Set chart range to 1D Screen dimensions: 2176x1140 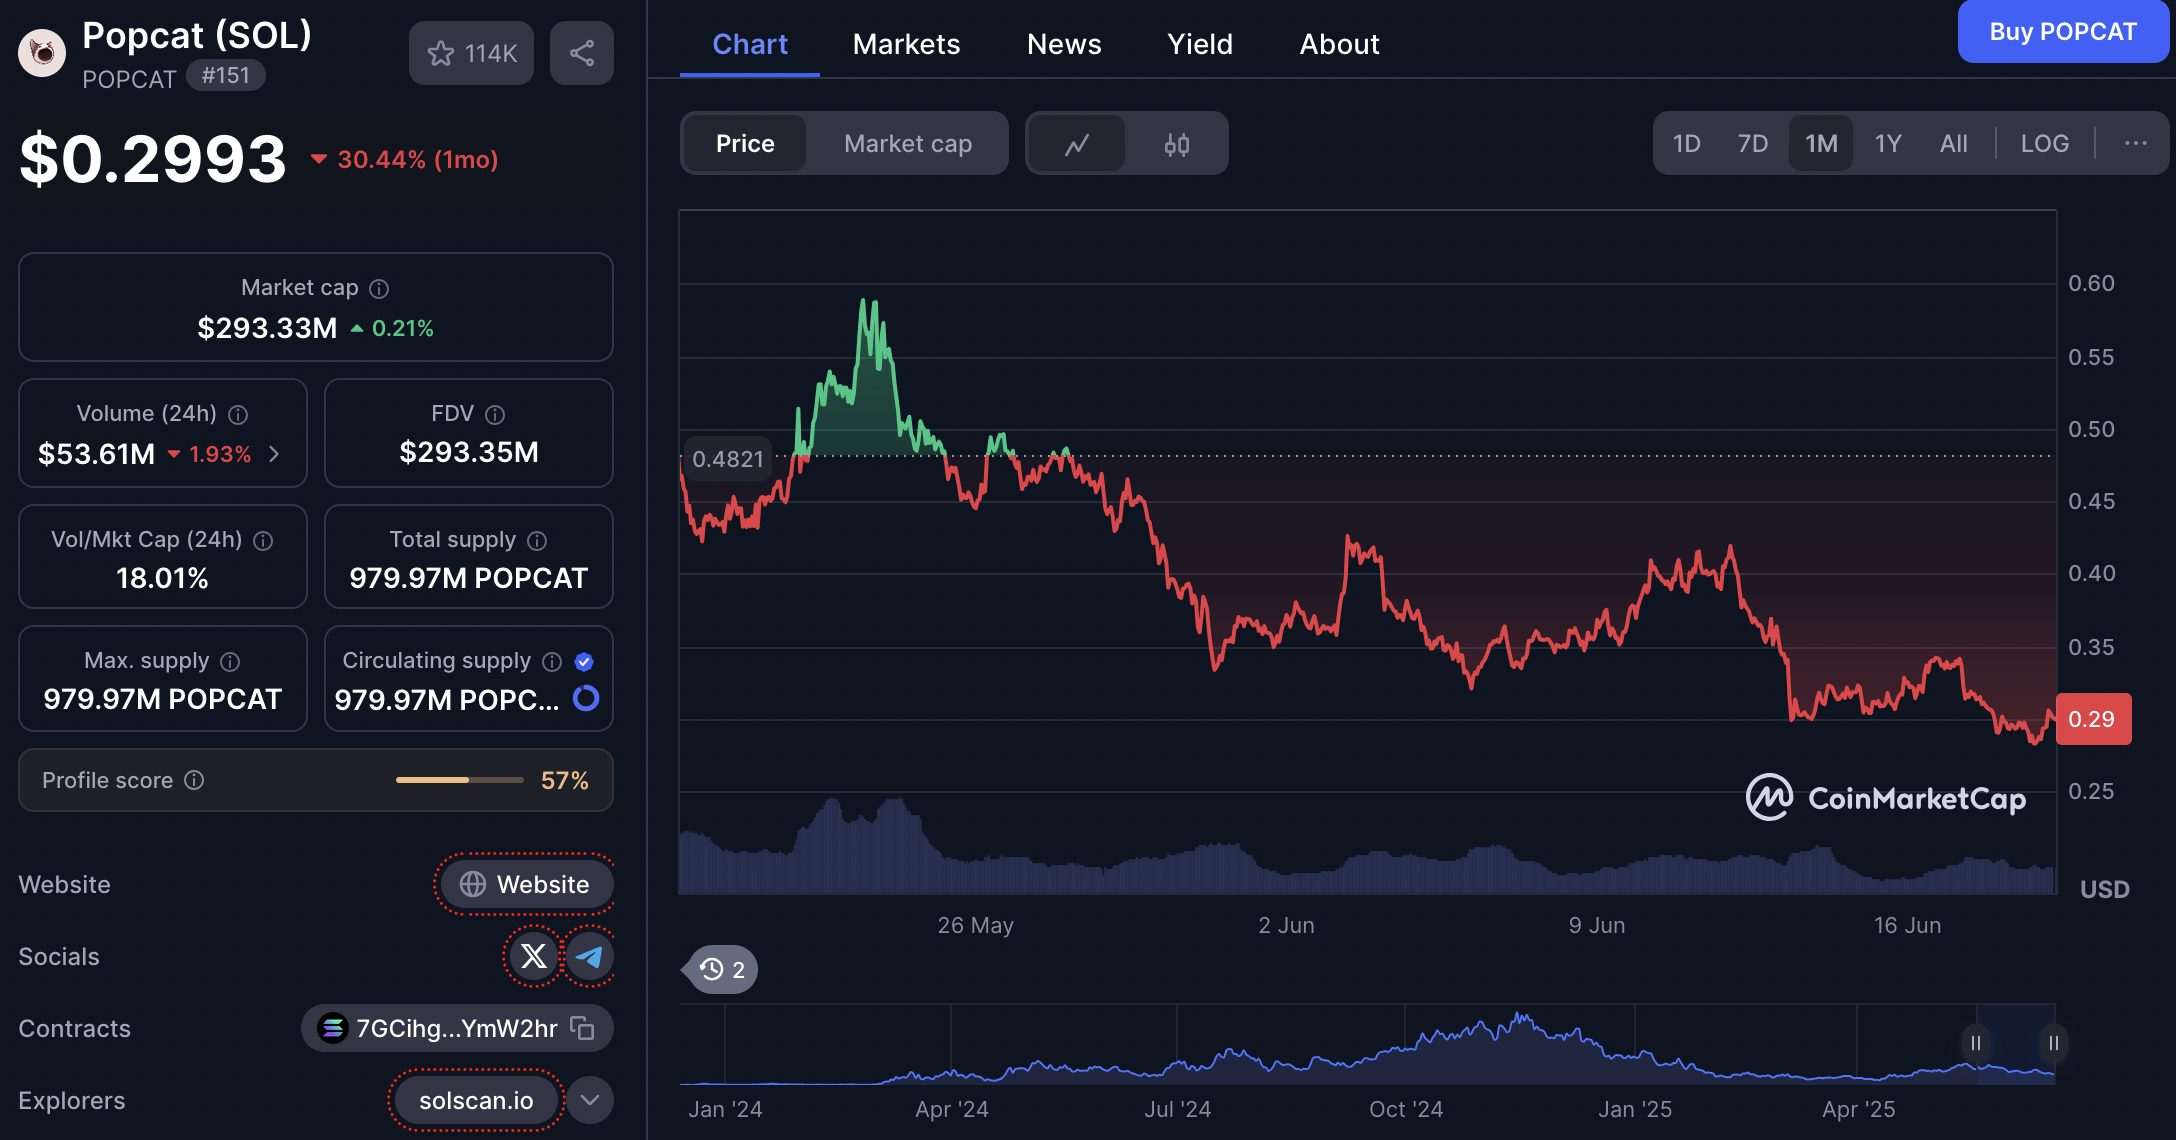(x=1687, y=144)
